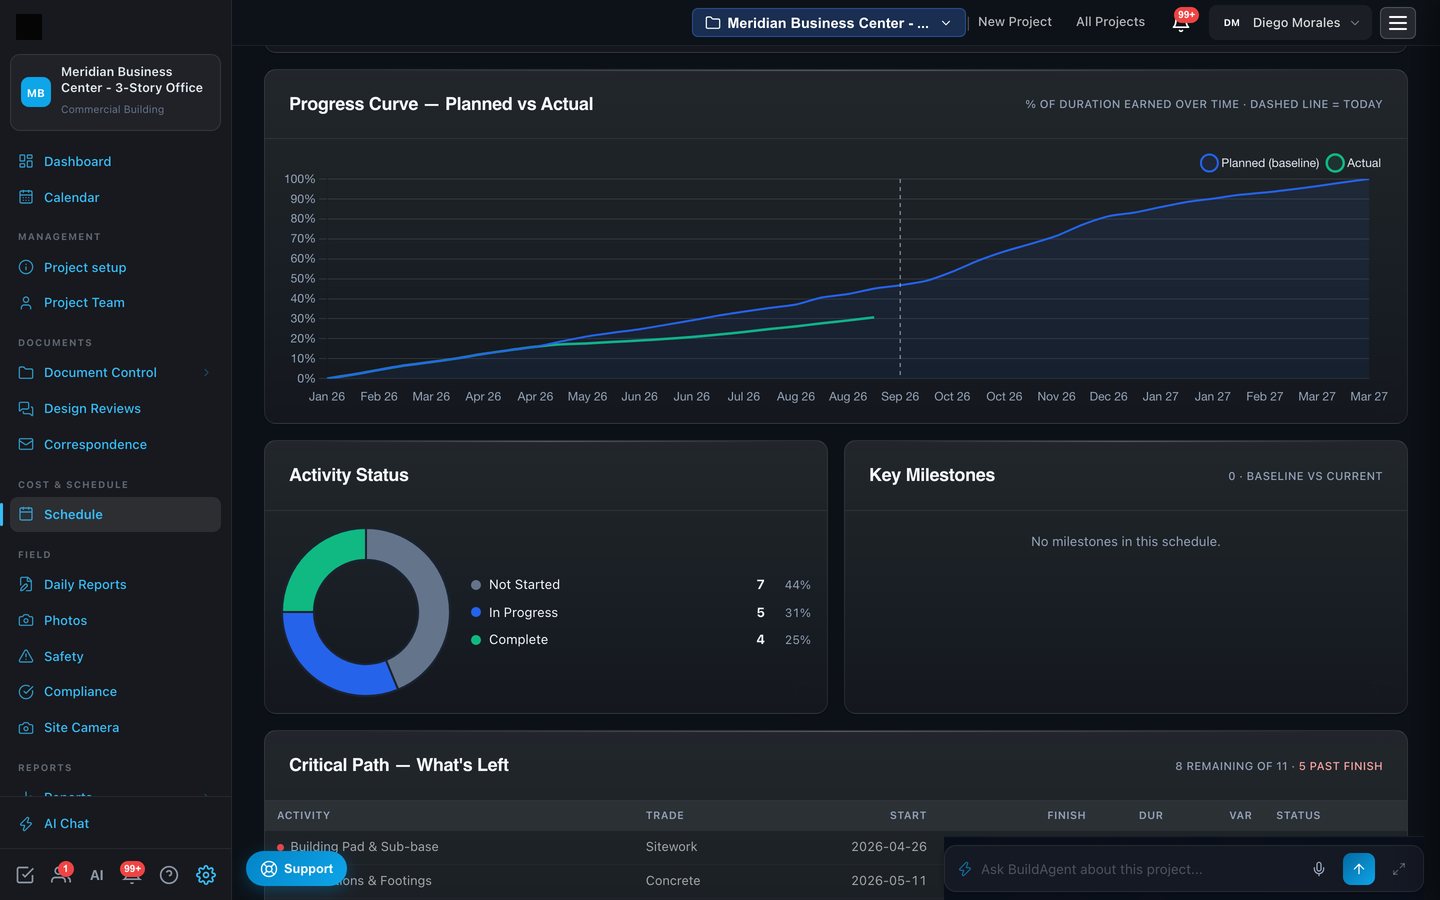Open the Diego Morales user menu
The image size is (1440, 900).
(x=1291, y=22)
